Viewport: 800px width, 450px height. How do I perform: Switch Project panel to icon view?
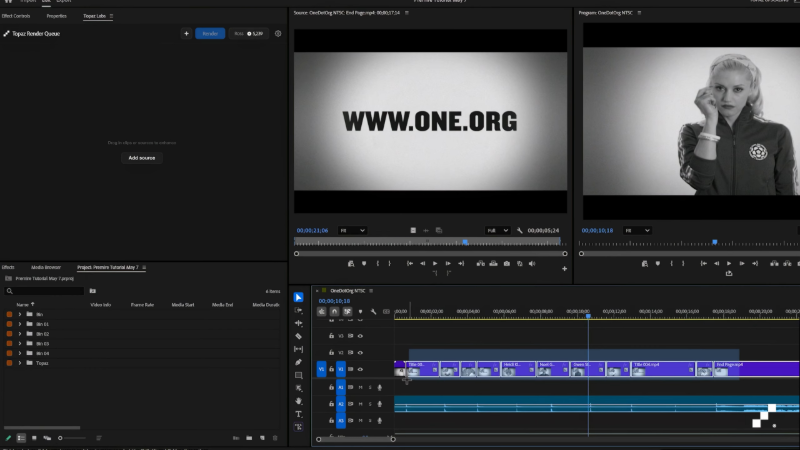point(34,438)
